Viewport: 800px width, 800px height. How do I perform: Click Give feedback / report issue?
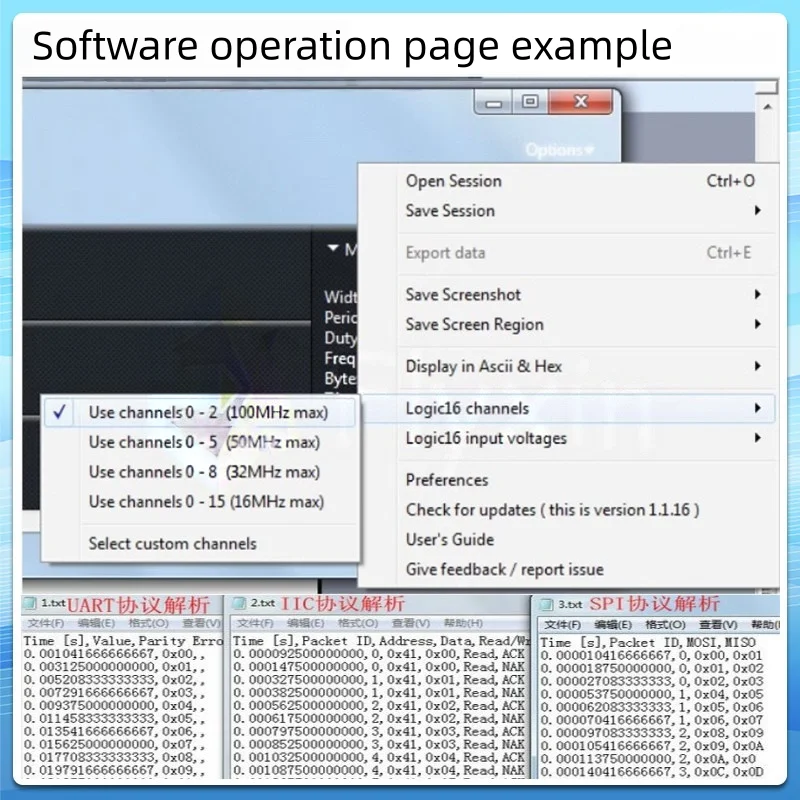(580, 569)
